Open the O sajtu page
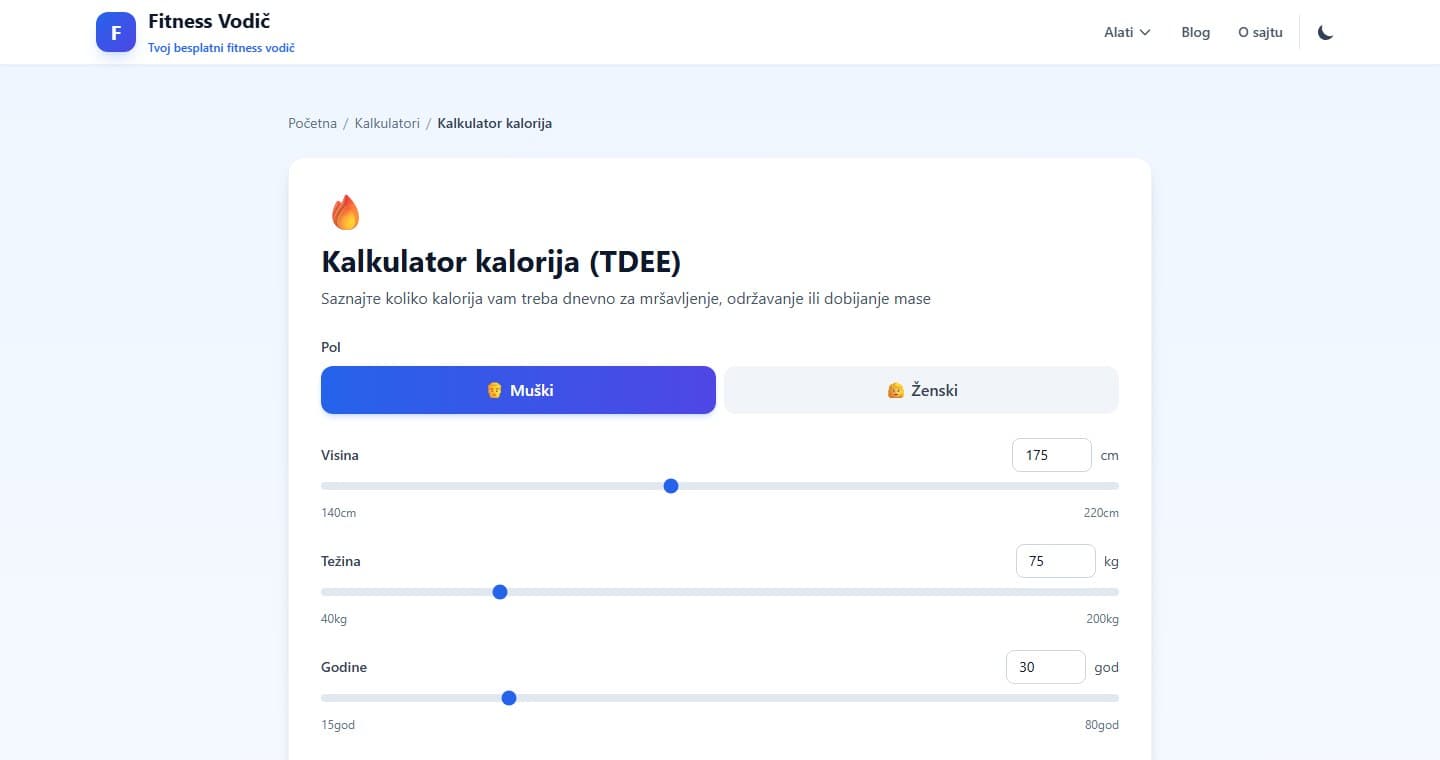The height and width of the screenshot is (760, 1440). [x=1260, y=32]
